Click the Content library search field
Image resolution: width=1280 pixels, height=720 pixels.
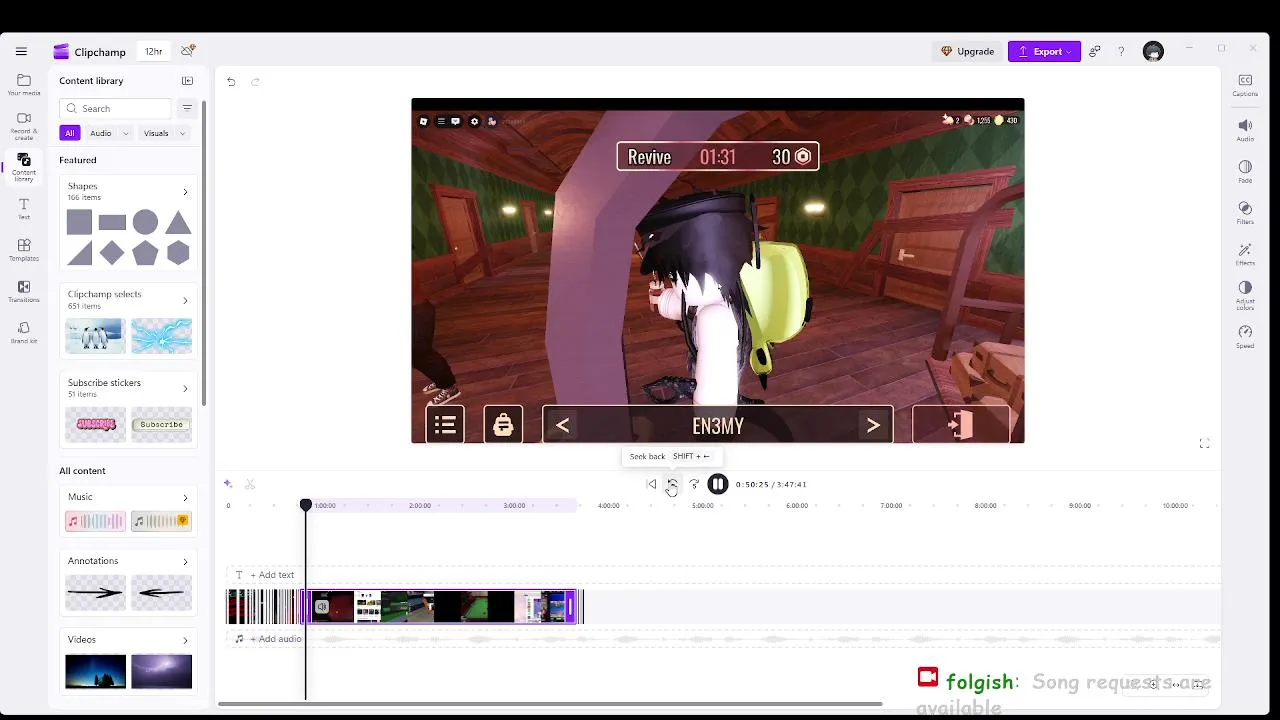(x=115, y=108)
